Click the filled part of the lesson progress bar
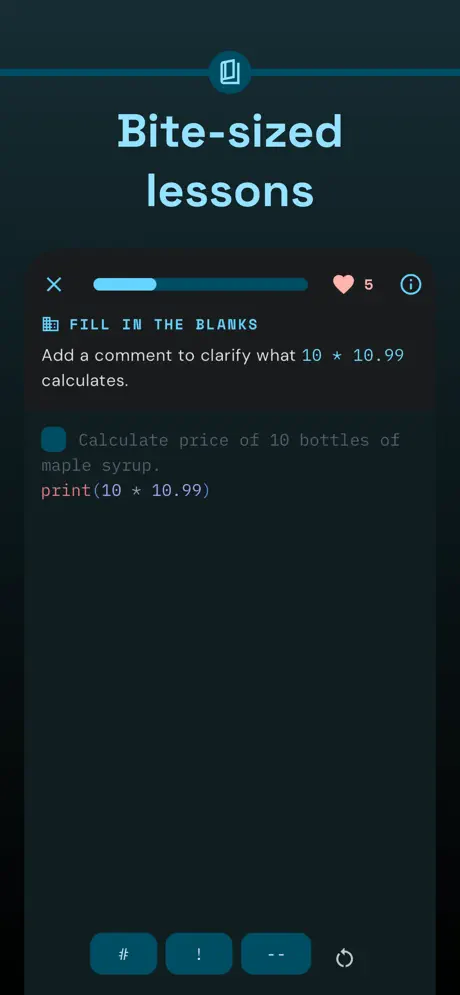The height and width of the screenshot is (995, 460). pyautogui.click(x=125, y=284)
